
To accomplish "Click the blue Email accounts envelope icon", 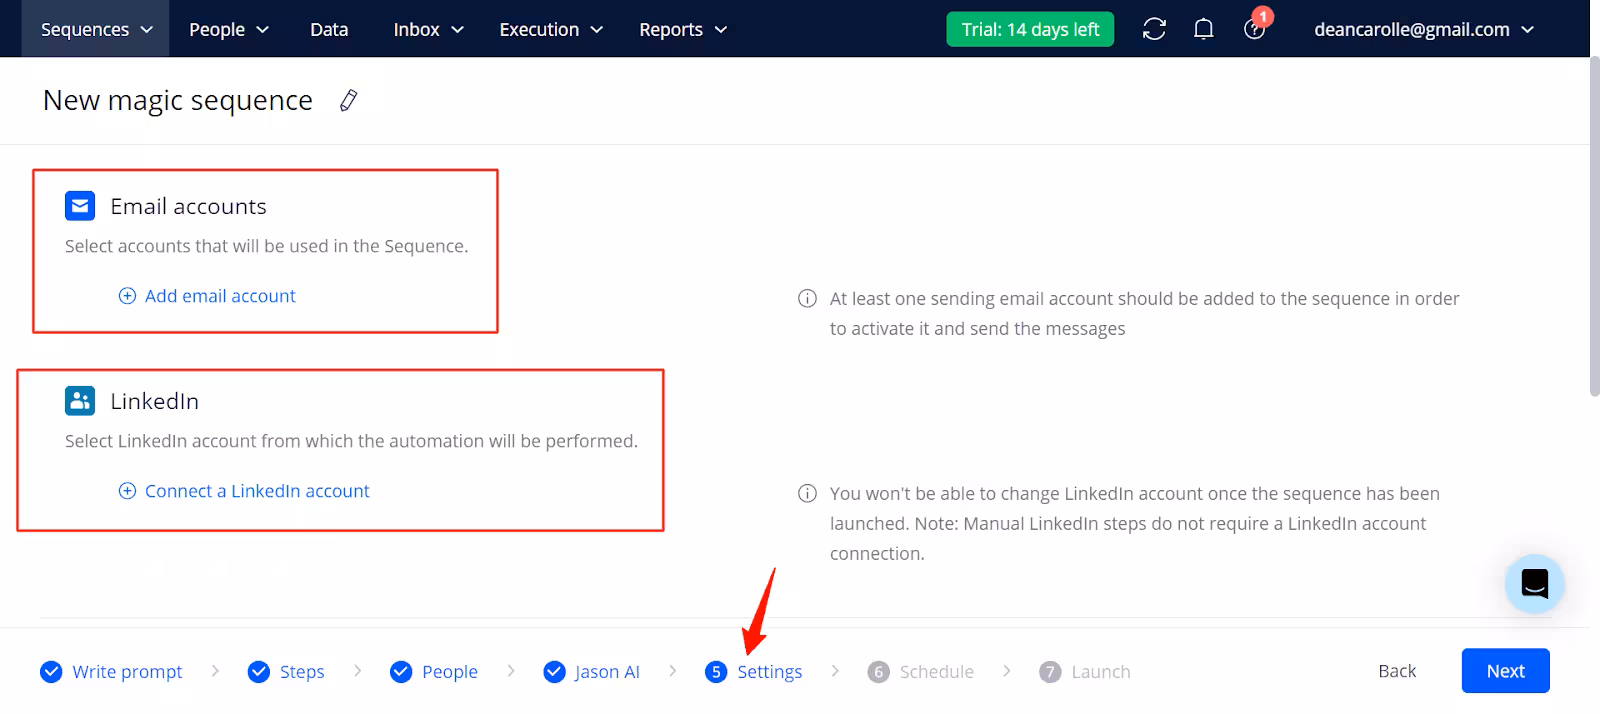I will pyautogui.click(x=80, y=206).
